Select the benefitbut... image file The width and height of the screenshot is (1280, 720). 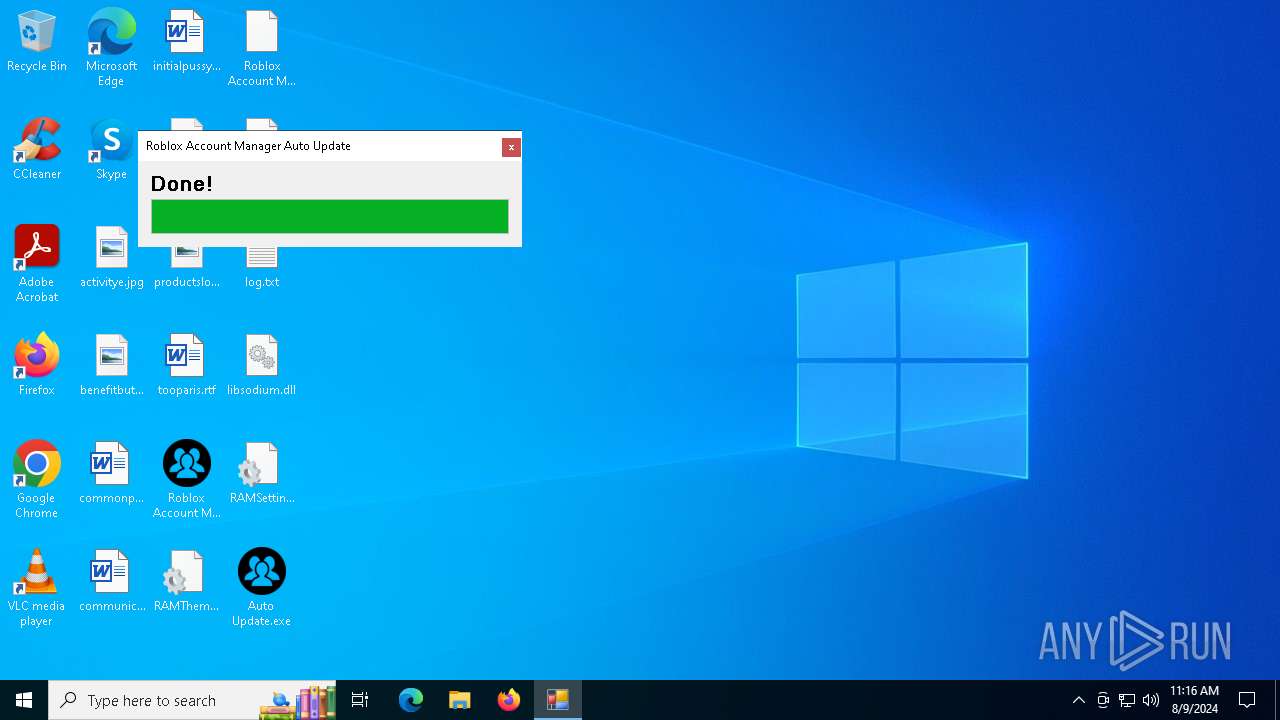(x=111, y=366)
